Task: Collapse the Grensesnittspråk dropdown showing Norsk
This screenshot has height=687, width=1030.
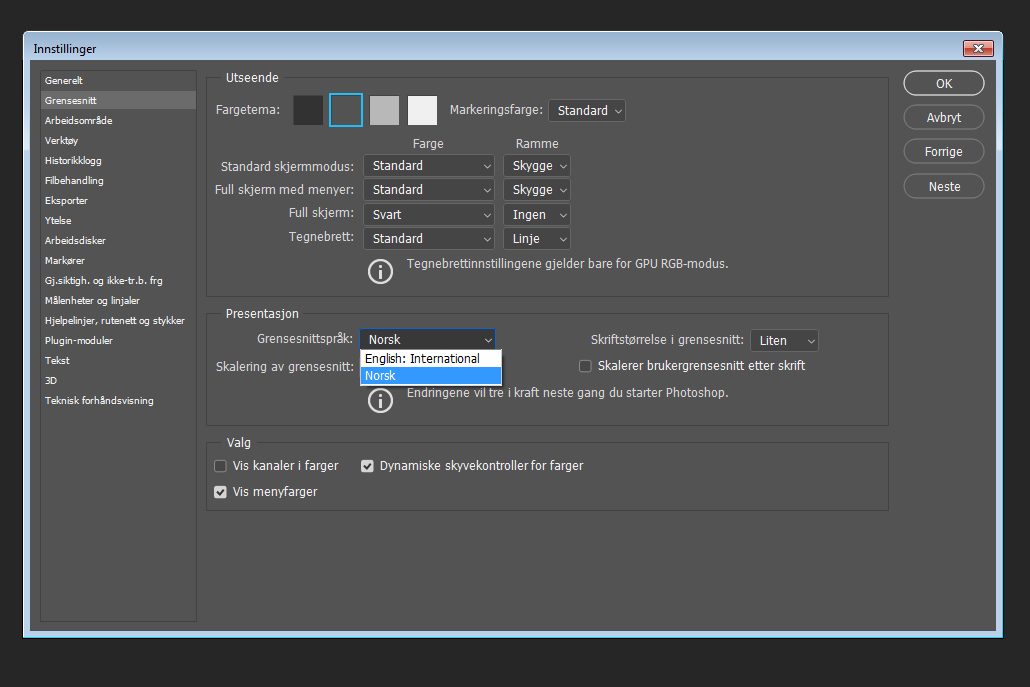Action: (428, 339)
